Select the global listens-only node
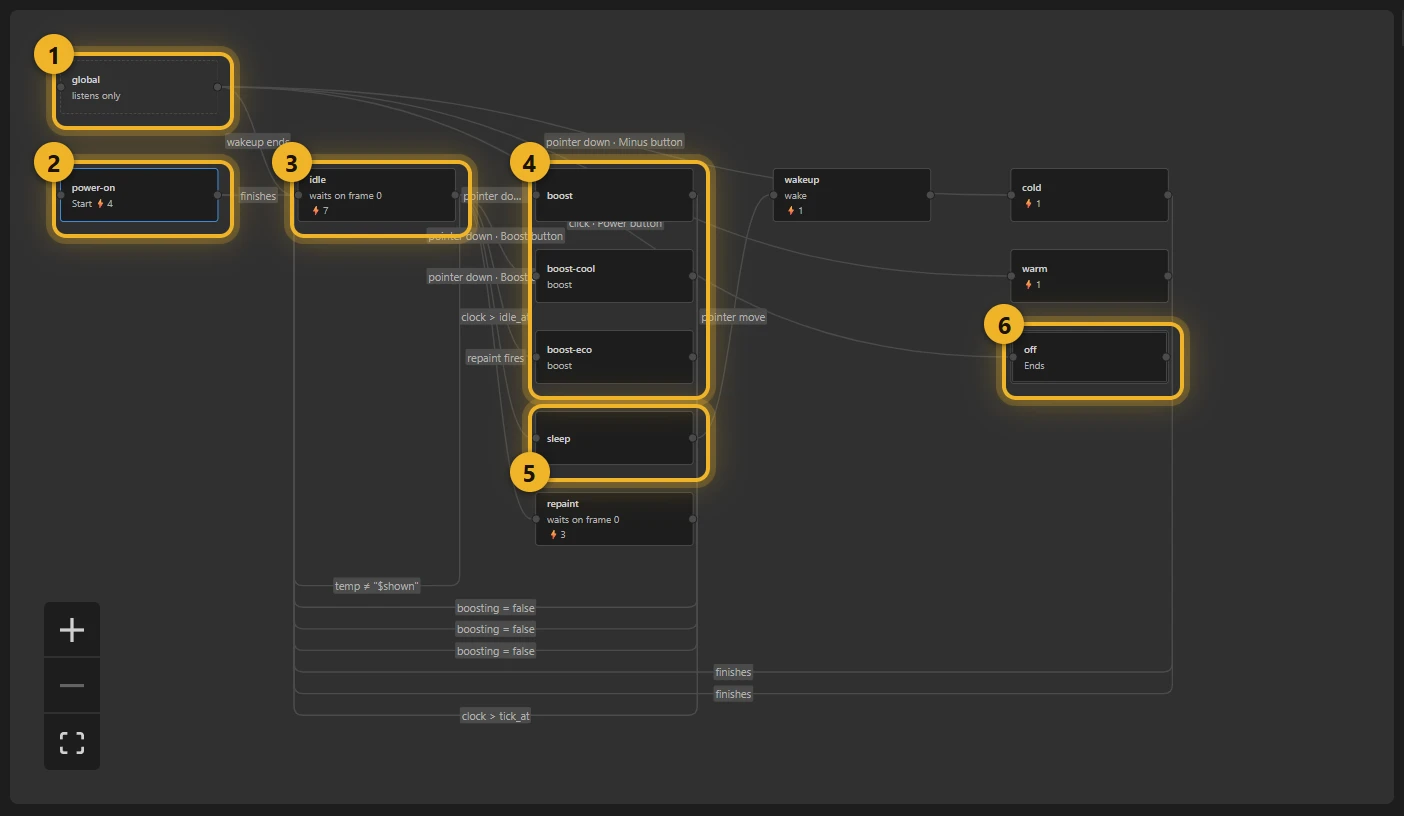The height and width of the screenshot is (816, 1404). click(x=139, y=87)
